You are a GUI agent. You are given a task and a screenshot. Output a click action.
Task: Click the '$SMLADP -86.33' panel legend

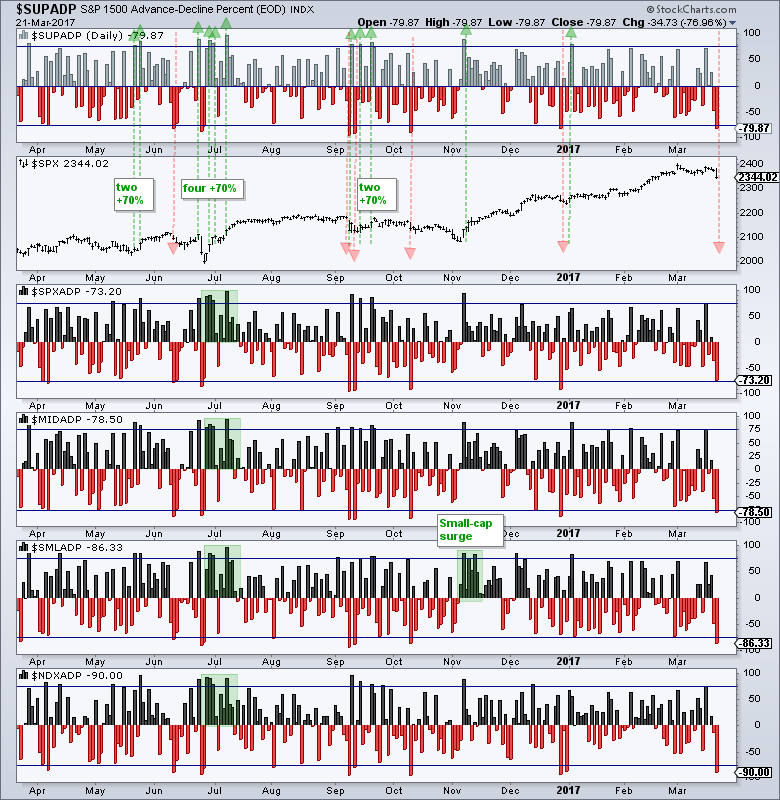pyautogui.click(x=77, y=548)
